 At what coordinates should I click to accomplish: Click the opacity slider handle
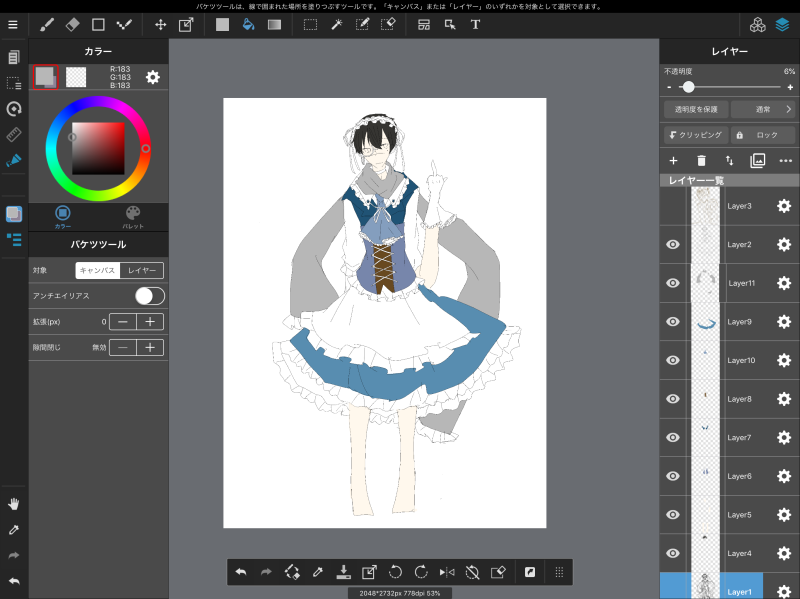coord(688,87)
